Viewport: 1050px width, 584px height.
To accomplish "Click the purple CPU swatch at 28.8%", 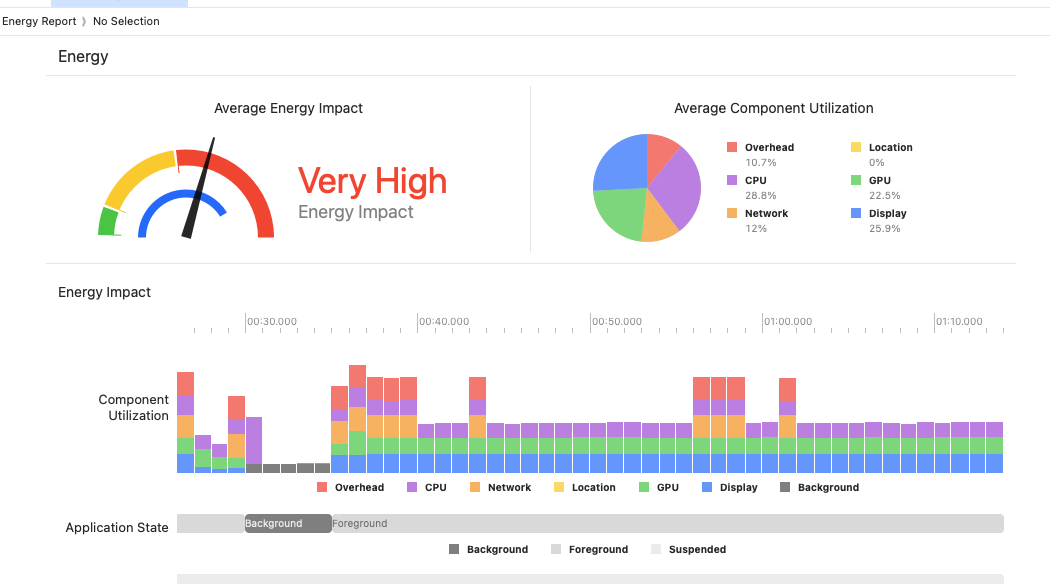I will [x=732, y=181].
